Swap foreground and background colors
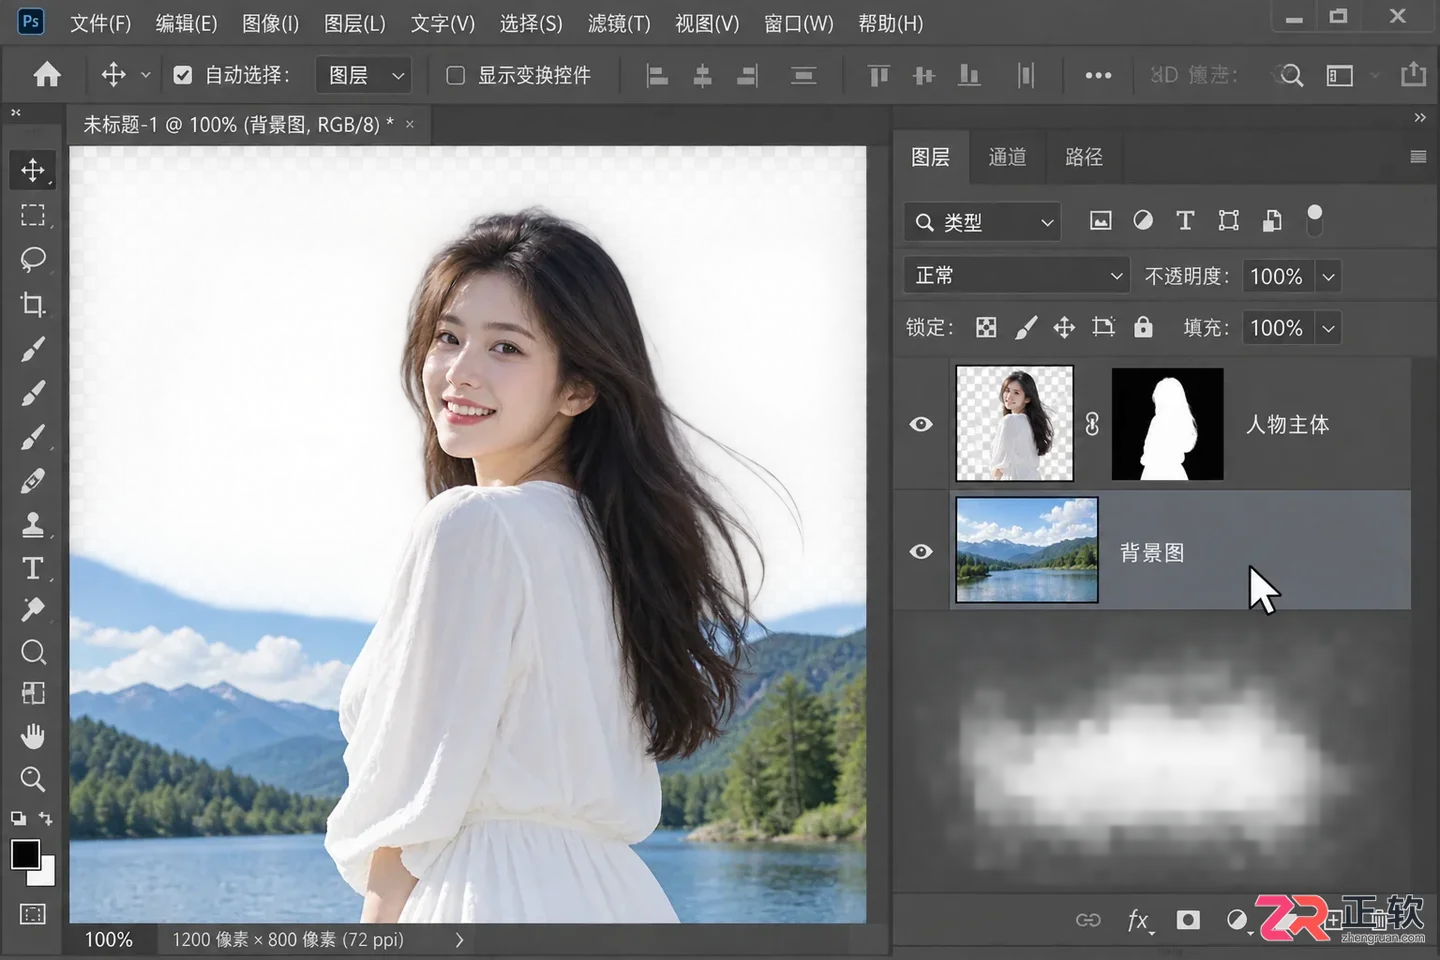The image size is (1440, 960). tap(46, 818)
